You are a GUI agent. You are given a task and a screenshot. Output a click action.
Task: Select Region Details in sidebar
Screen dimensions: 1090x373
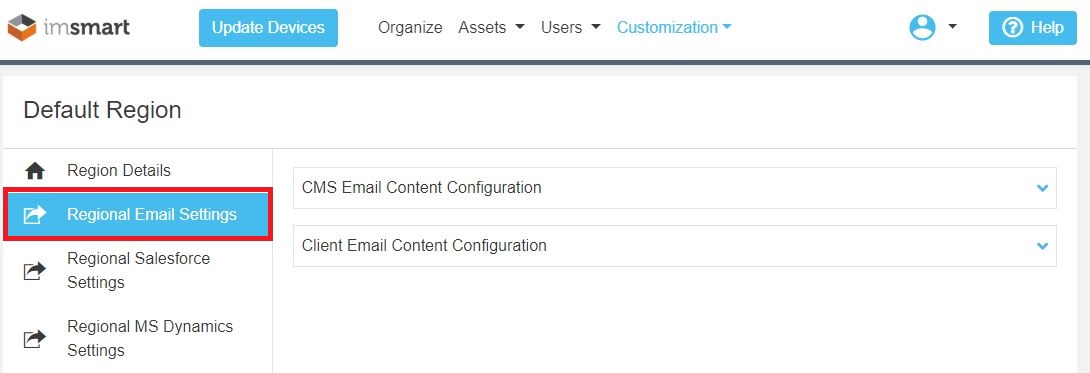click(119, 170)
